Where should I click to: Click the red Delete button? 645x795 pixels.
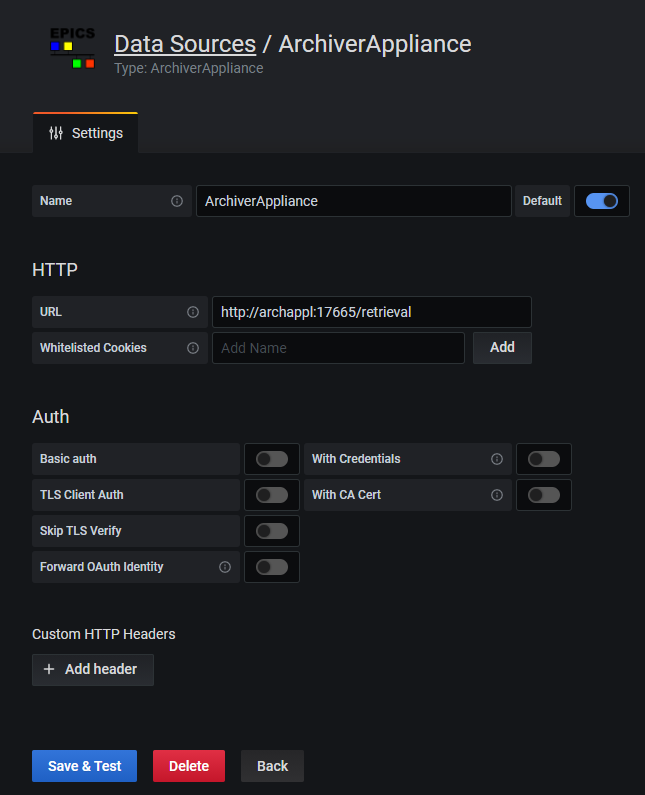click(189, 766)
